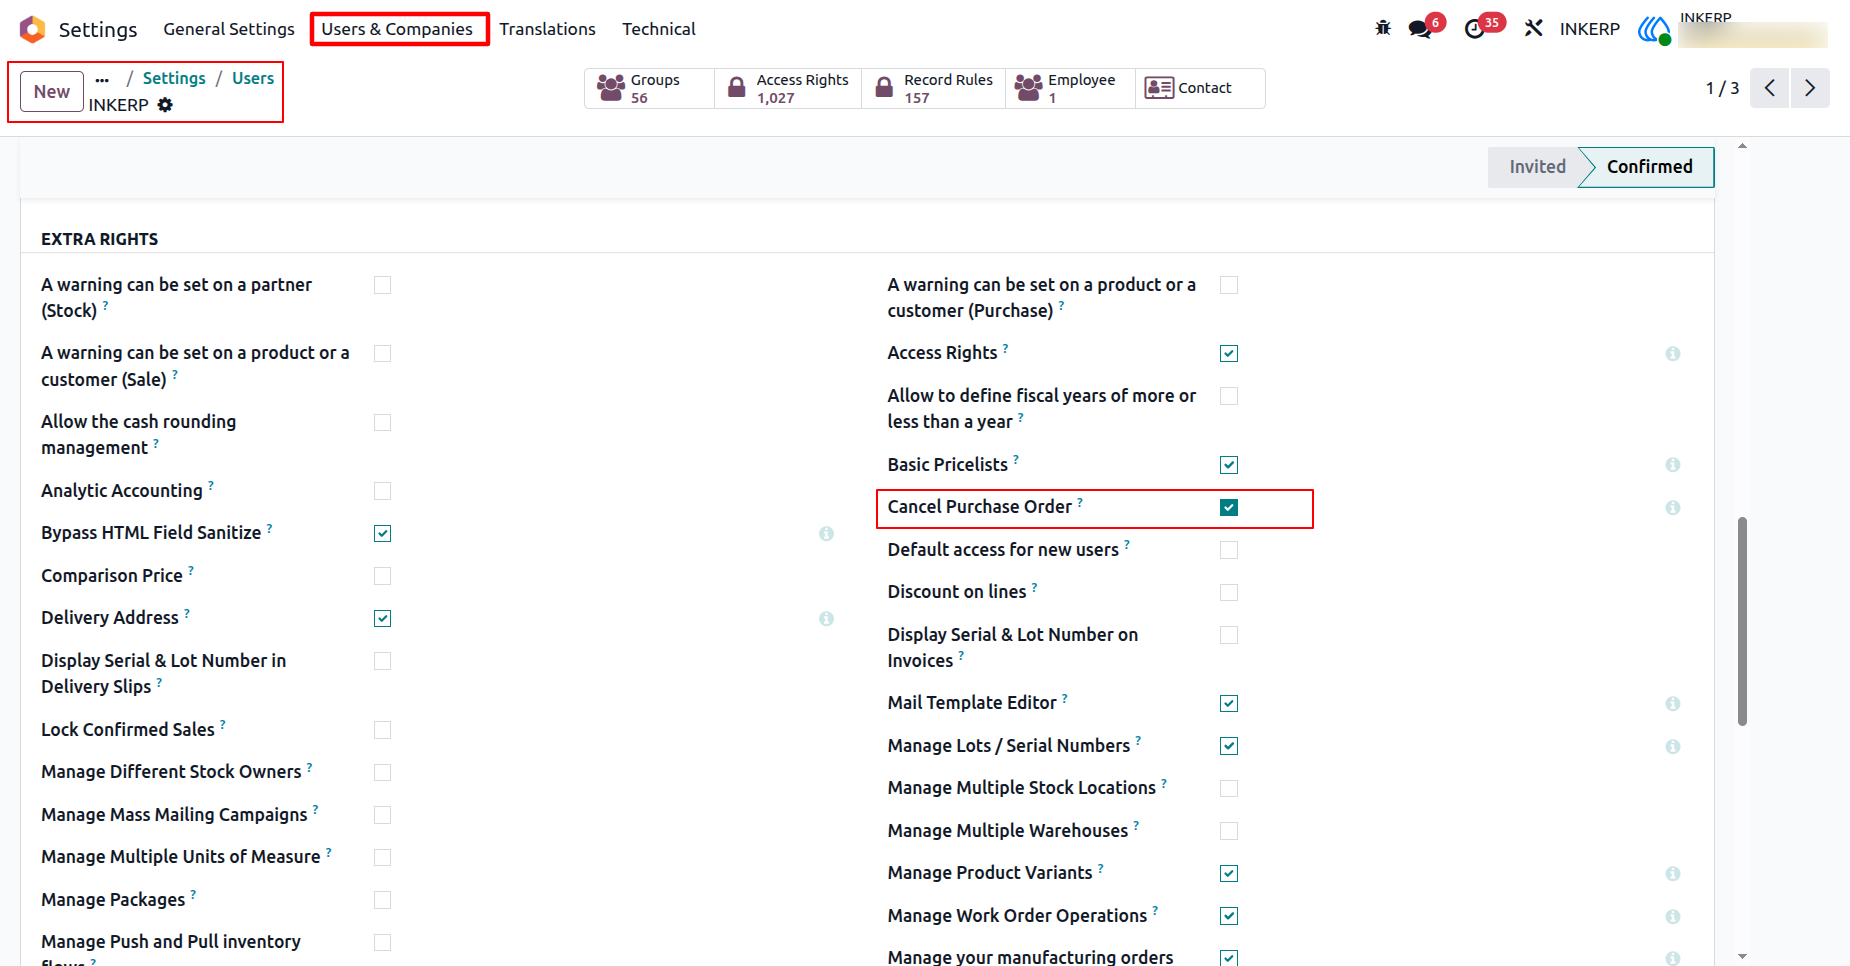The width and height of the screenshot is (1850, 966).
Task: Open the General Settings menu
Action: (229, 29)
